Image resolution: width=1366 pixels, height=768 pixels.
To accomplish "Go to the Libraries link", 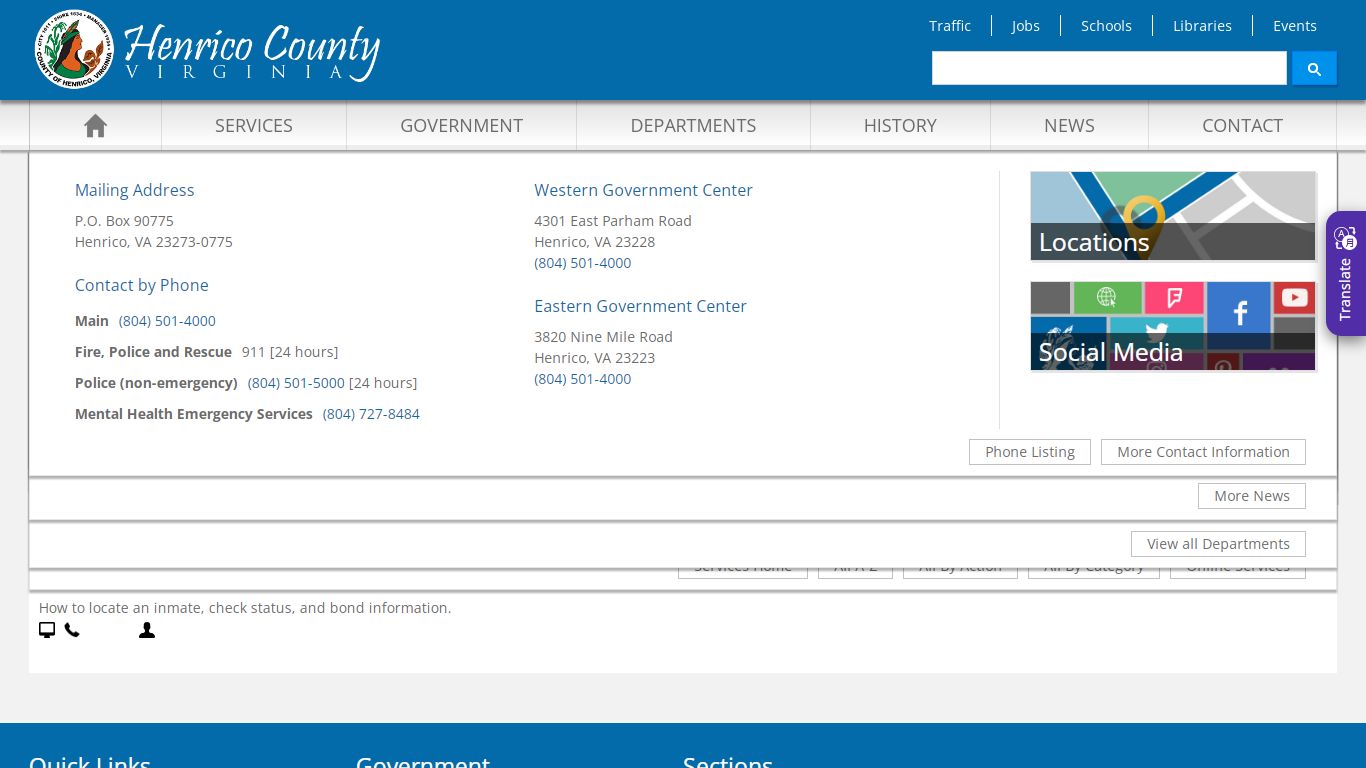I will (x=1202, y=26).
